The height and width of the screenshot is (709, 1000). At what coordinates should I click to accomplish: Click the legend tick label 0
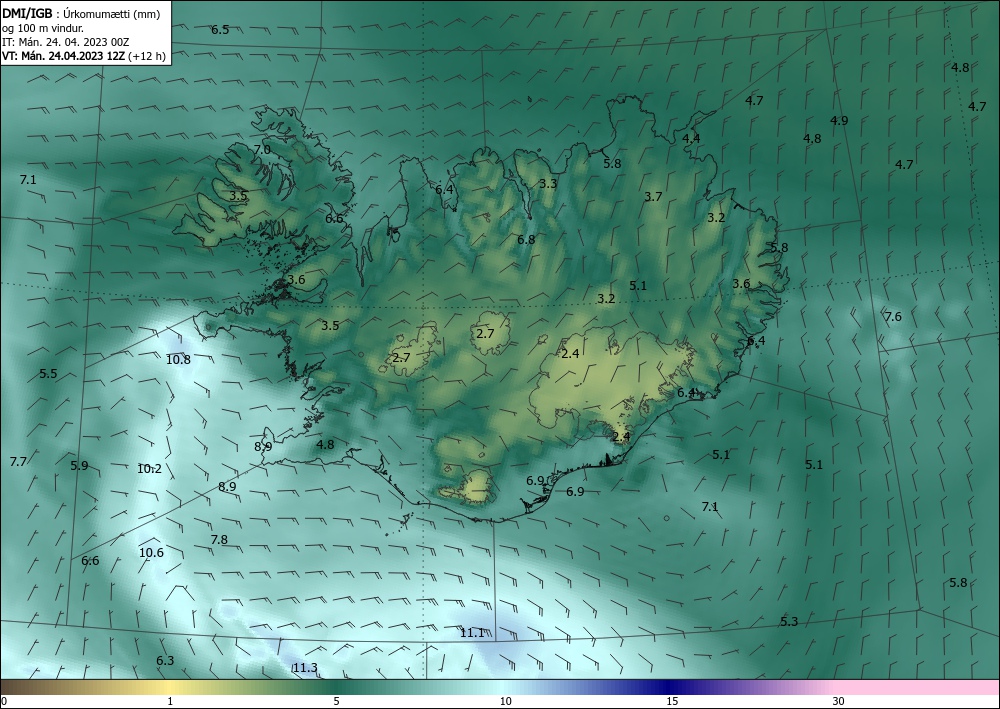point(4,702)
